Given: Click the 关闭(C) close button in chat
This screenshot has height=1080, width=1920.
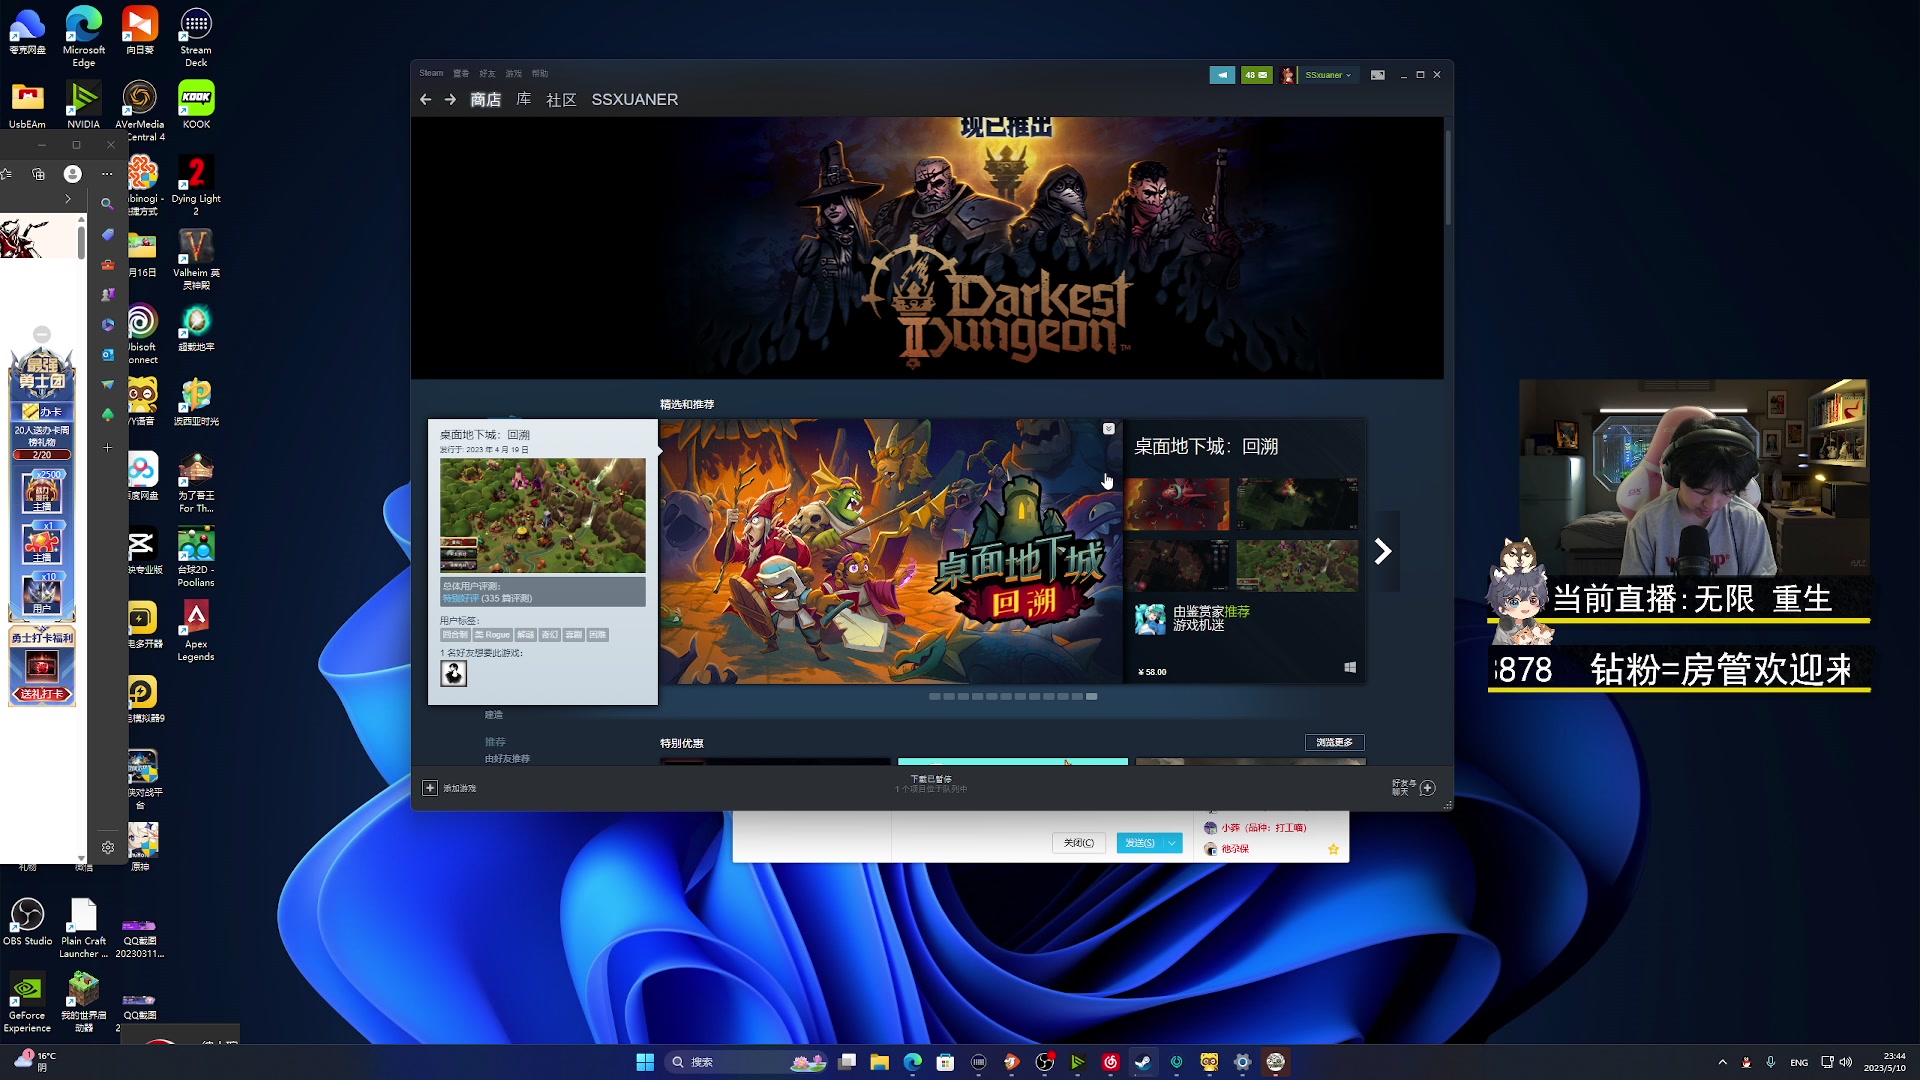Looking at the screenshot, I should tap(1078, 843).
